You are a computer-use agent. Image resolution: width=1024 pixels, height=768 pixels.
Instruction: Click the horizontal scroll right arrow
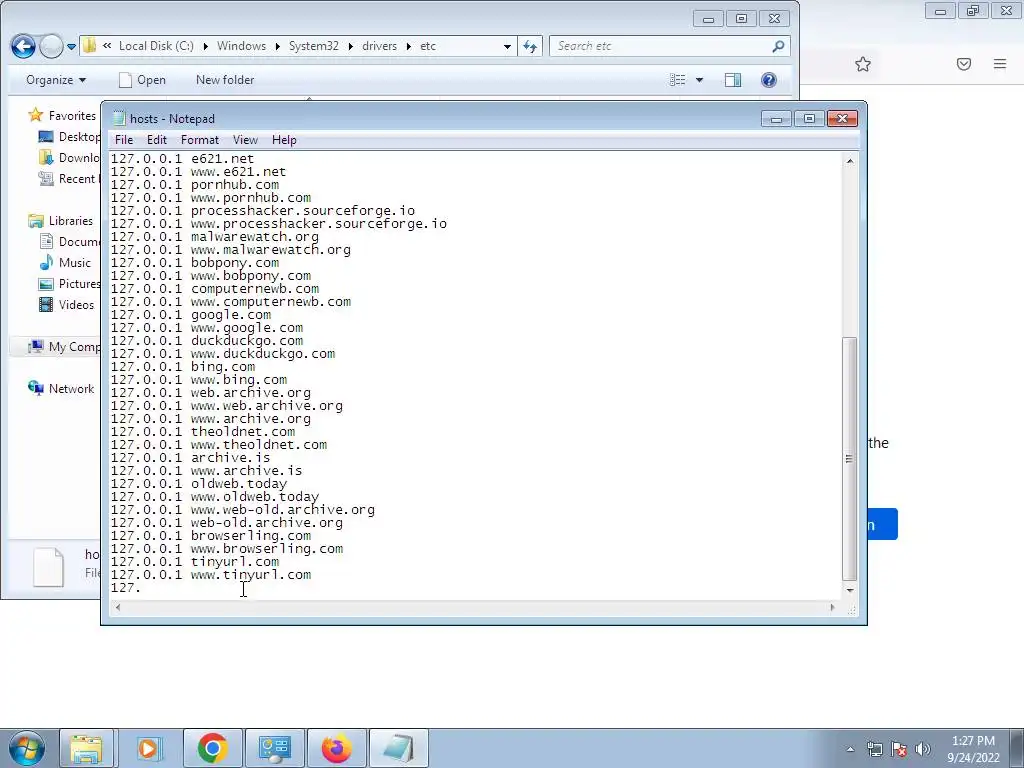coord(832,607)
